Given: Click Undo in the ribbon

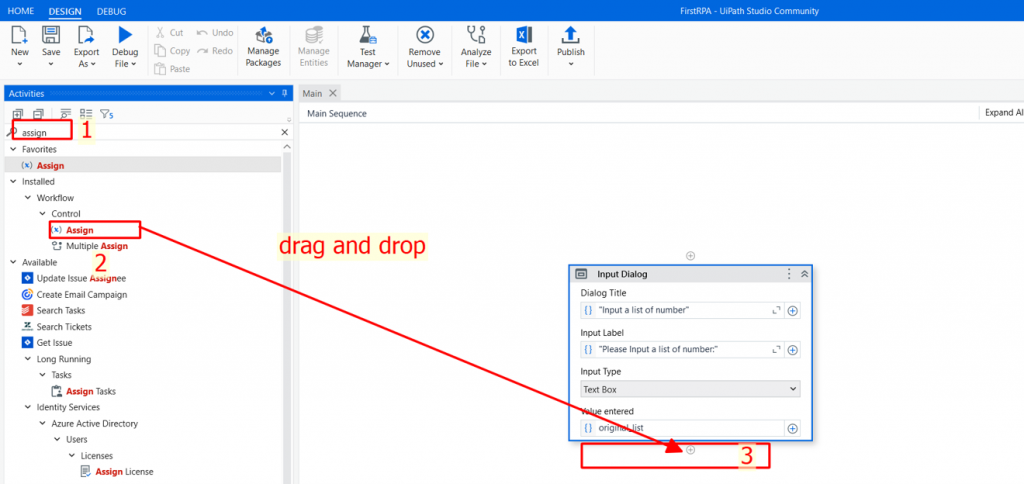Looking at the screenshot, I should pos(215,33).
